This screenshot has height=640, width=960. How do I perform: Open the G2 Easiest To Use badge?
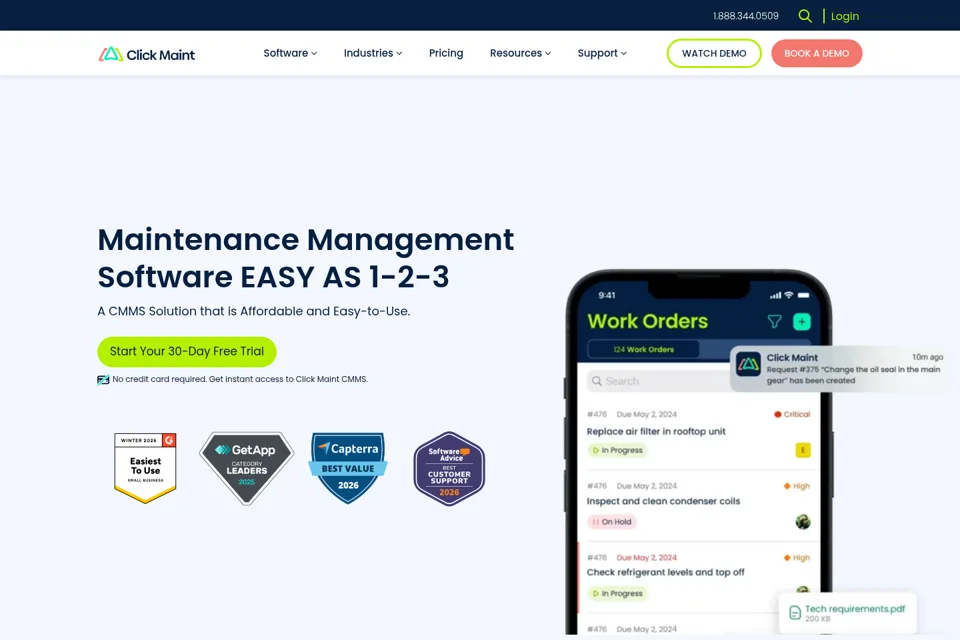click(x=145, y=468)
